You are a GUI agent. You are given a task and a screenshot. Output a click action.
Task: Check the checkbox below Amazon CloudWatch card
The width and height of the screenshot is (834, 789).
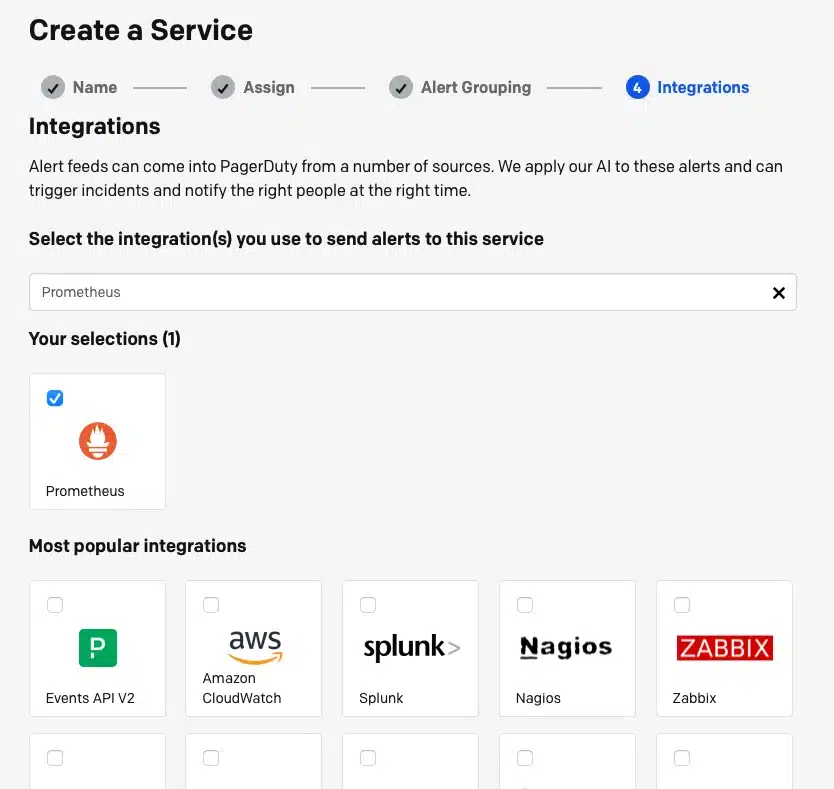[x=211, y=758]
